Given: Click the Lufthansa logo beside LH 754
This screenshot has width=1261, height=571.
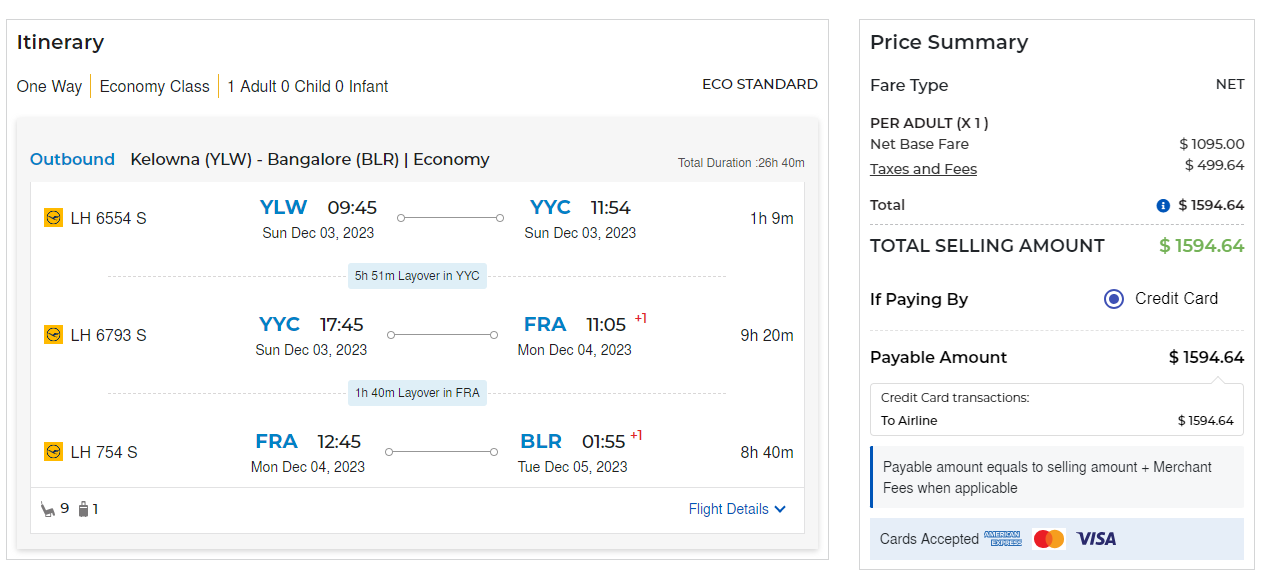Looking at the screenshot, I should coord(53,452).
